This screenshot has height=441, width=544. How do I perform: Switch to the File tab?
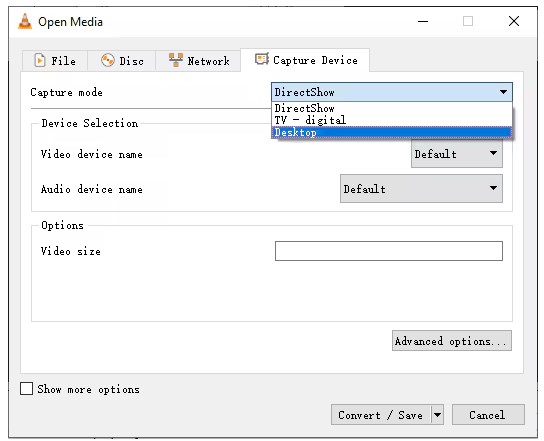(55, 61)
